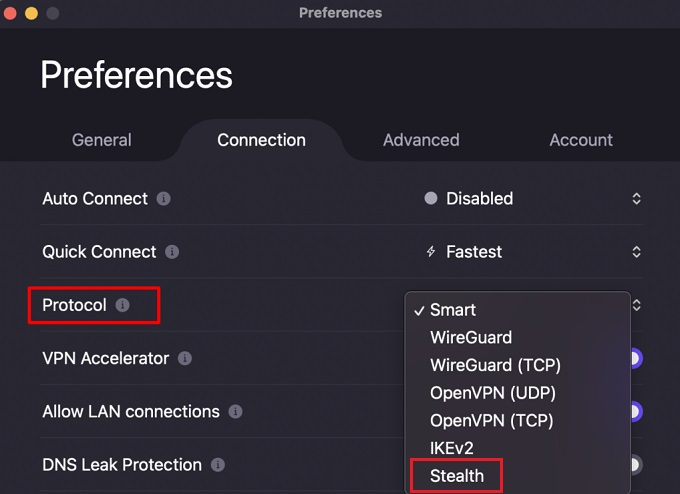
Task: Toggle the VPN Accelerator switch
Action: click(634, 358)
